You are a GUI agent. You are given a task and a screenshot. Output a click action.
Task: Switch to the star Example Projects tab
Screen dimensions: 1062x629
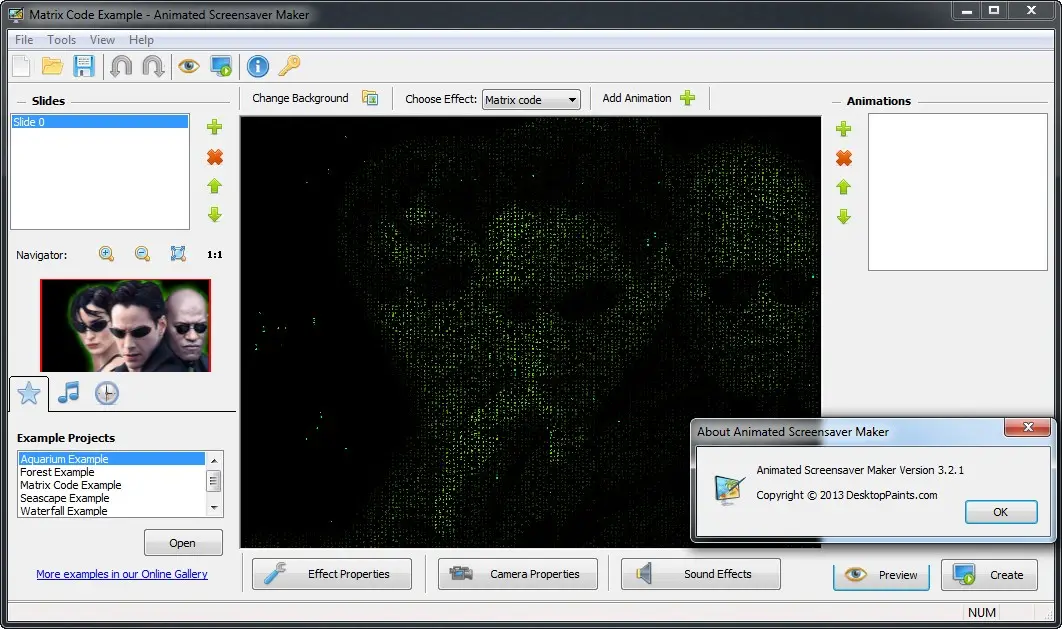[29, 393]
